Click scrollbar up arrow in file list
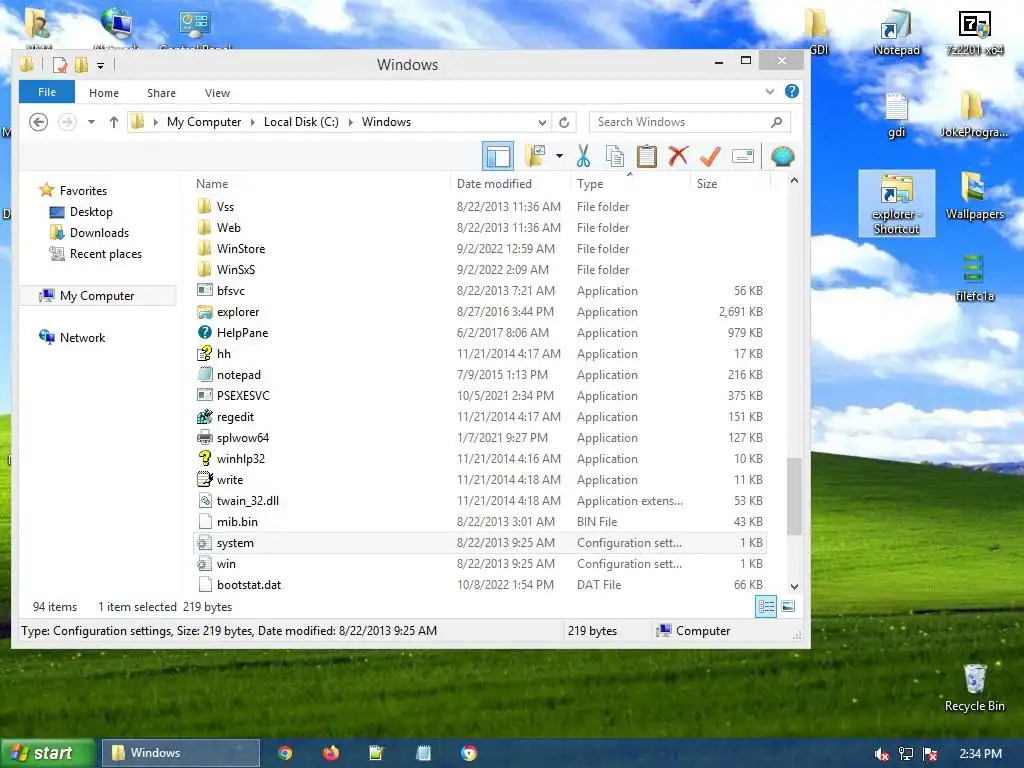This screenshot has width=1024, height=768. pyautogui.click(x=794, y=181)
